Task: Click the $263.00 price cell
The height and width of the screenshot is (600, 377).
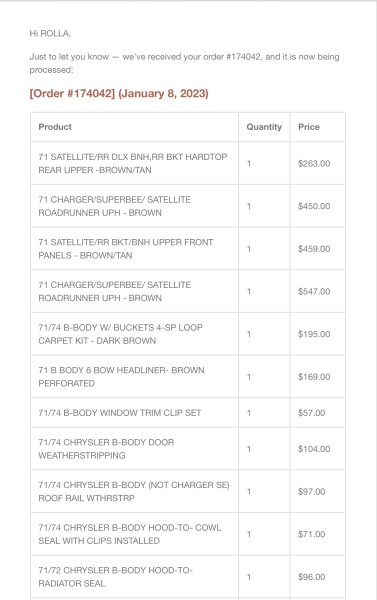Action: [314, 164]
